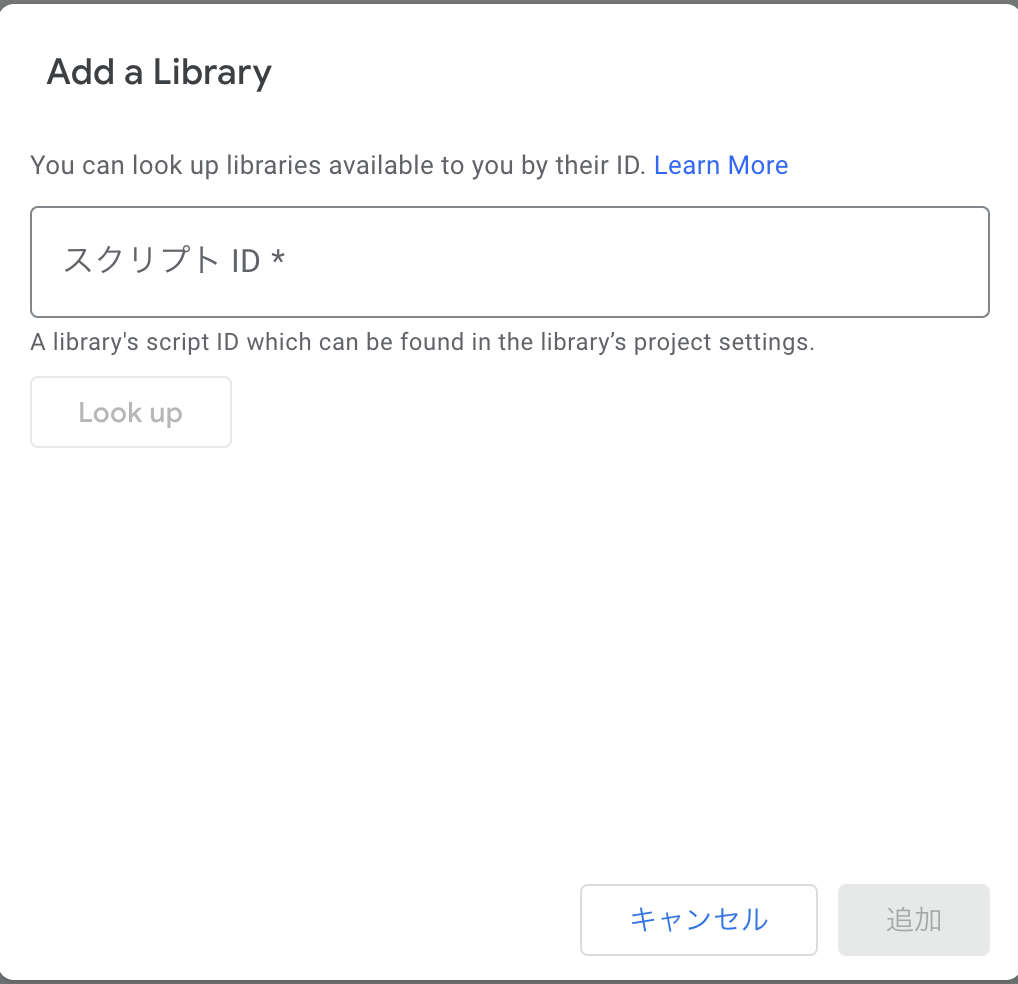Add the library with the 追加 button
Viewport: 1018px width, 984px height.
point(913,920)
